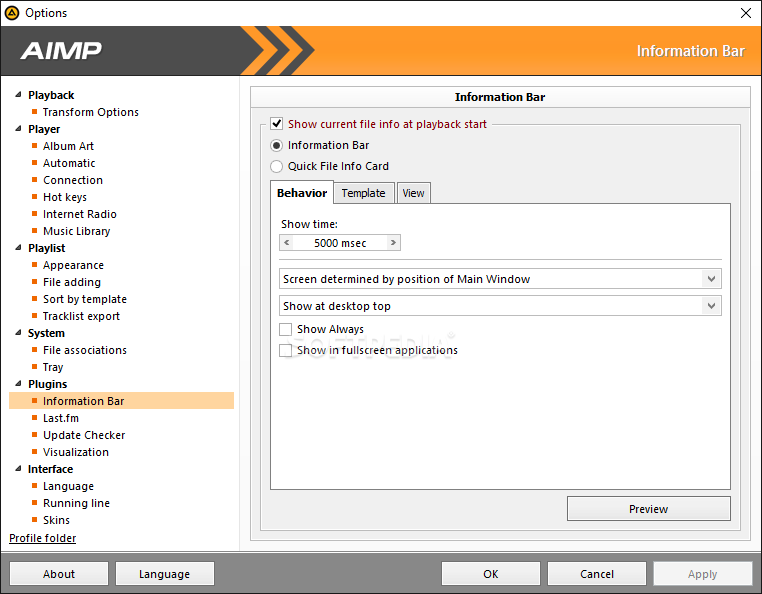The height and width of the screenshot is (594, 762).
Task: Open Internet Radio settings
Action: [80, 214]
